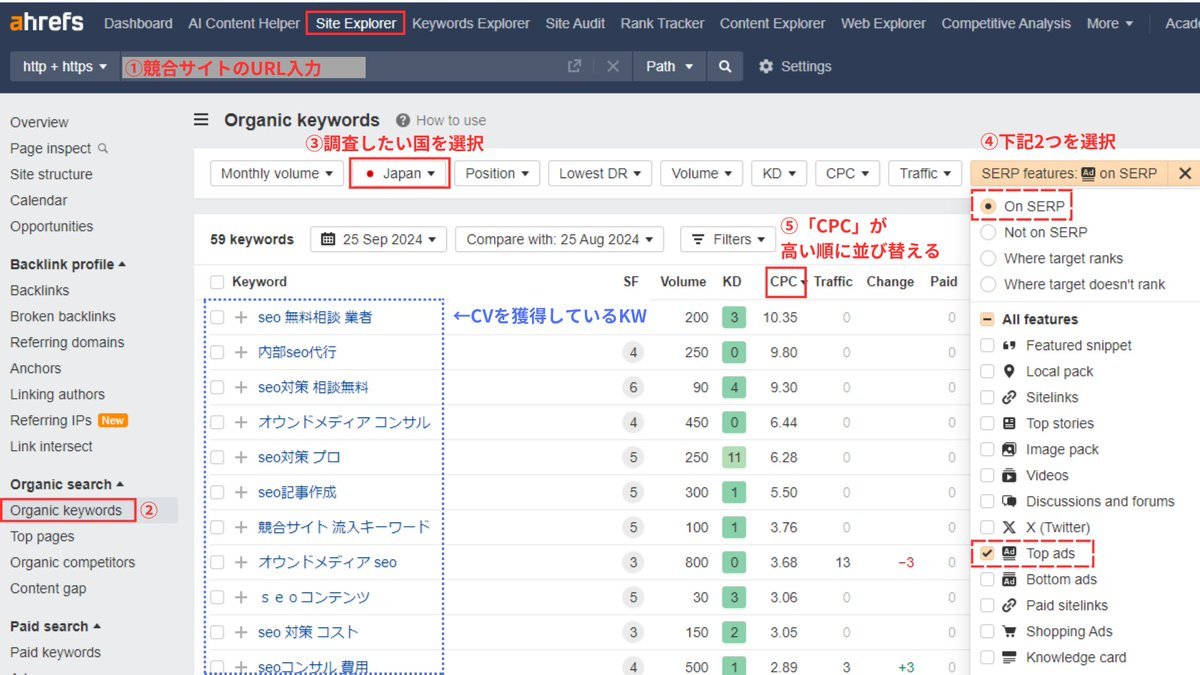This screenshot has height=675, width=1200.
Task: Click the plus icon for seo 対策 コスト
Action: point(240,632)
